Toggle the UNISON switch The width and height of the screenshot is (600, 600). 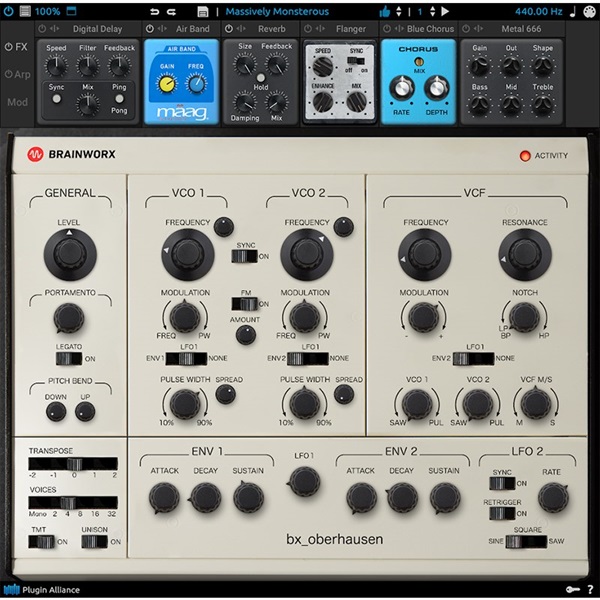pos(95,541)
